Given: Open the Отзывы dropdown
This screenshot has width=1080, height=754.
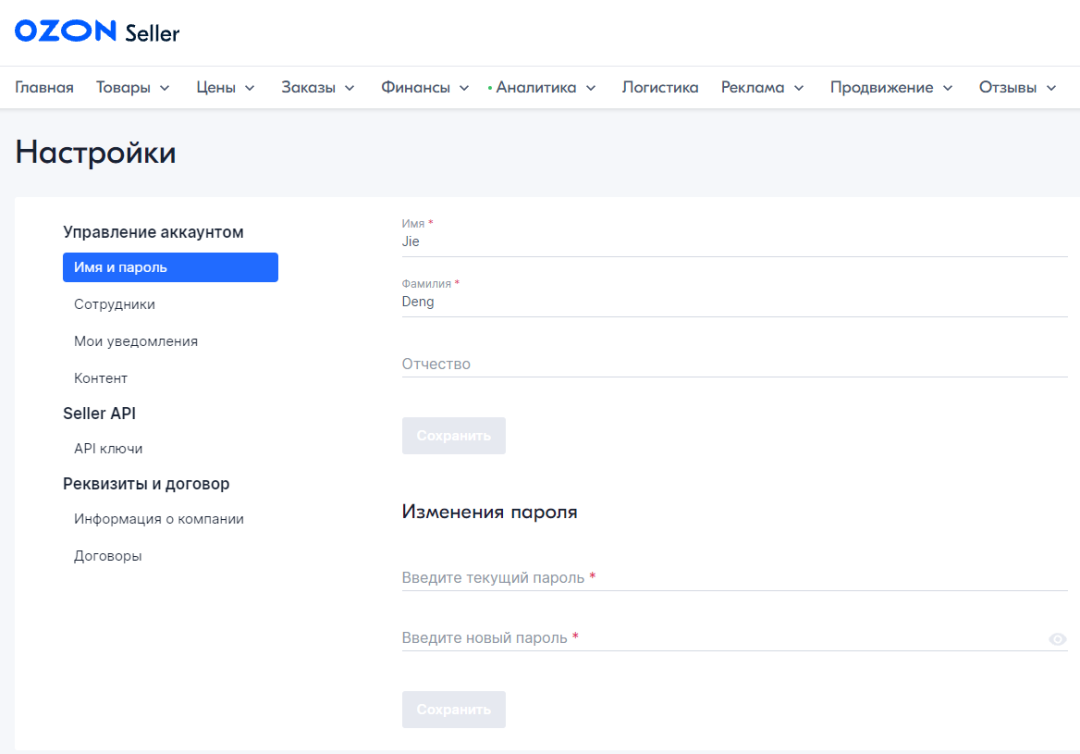Looking at the screenshot, I should click(x=1017, y=88).
